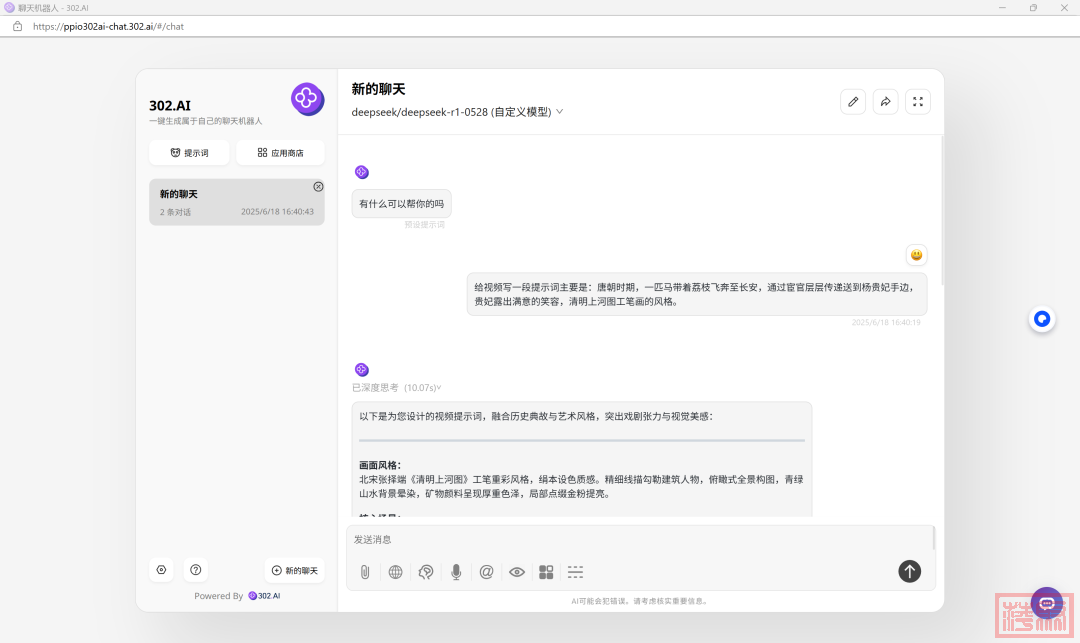
Task: Click the user emoji avatar
Action: coord(916,255)
